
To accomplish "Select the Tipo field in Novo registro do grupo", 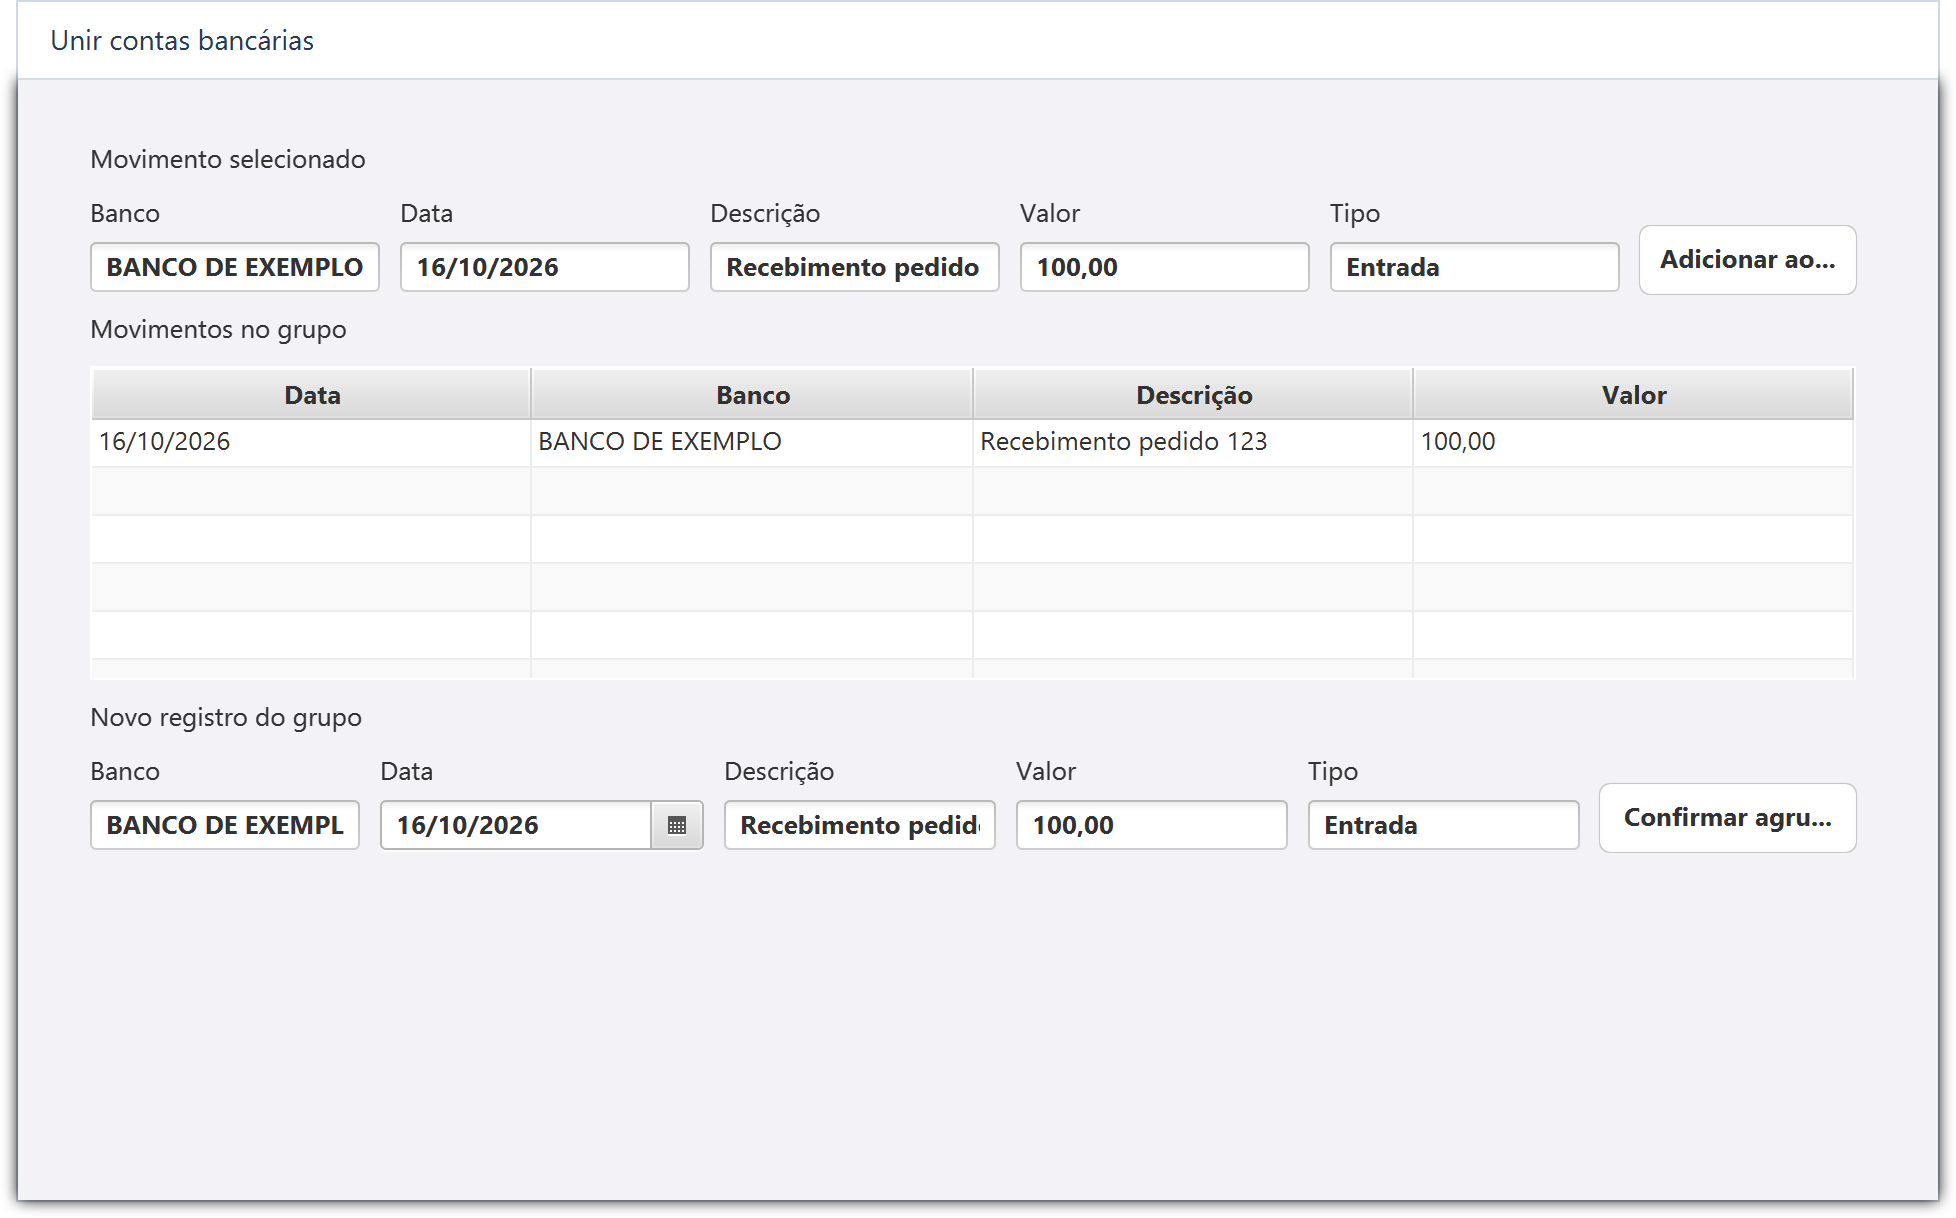I will click(x=1444, y=825).
